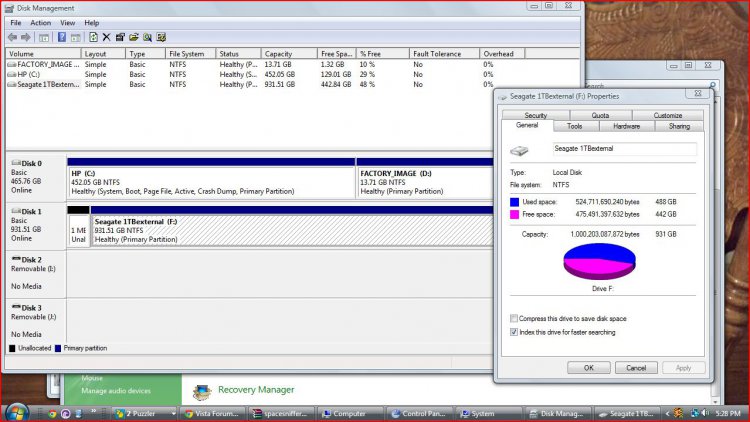Open the Recovery Manager link

(256, 390)
